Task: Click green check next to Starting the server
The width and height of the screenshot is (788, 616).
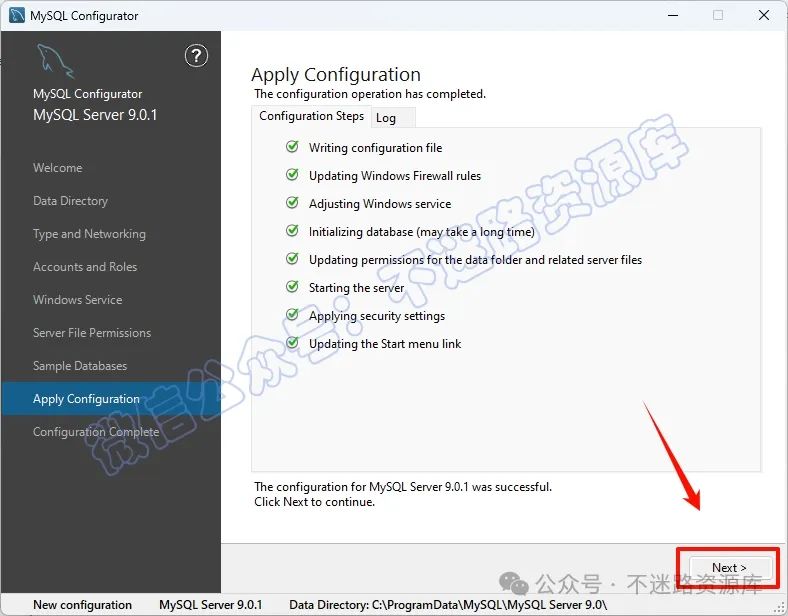Action: point(292,286)
